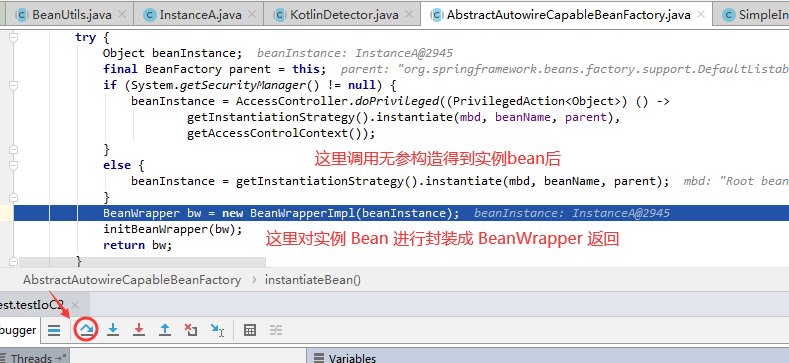Click 'getAccessControlContext());' in the code

(281, 133)
